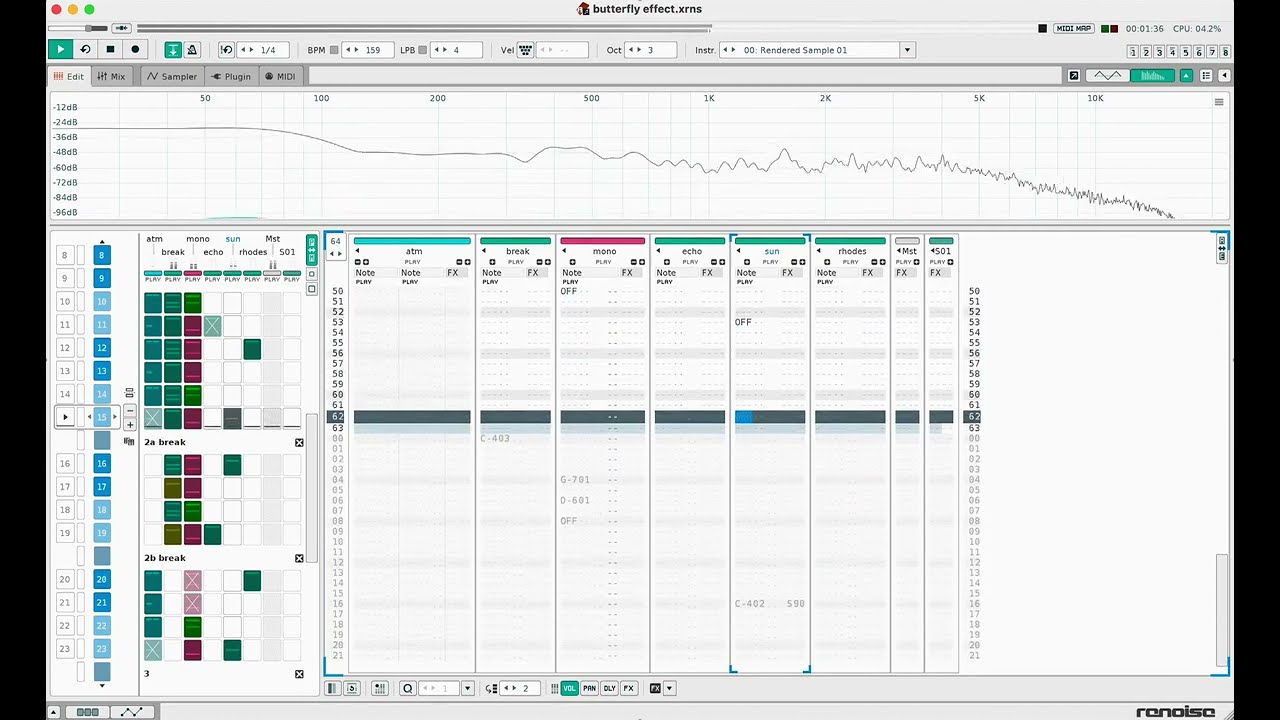Insert sequence slot with plus button
Screen dimensions: 1280x720
pyautogui.click(x=129, y=425)
